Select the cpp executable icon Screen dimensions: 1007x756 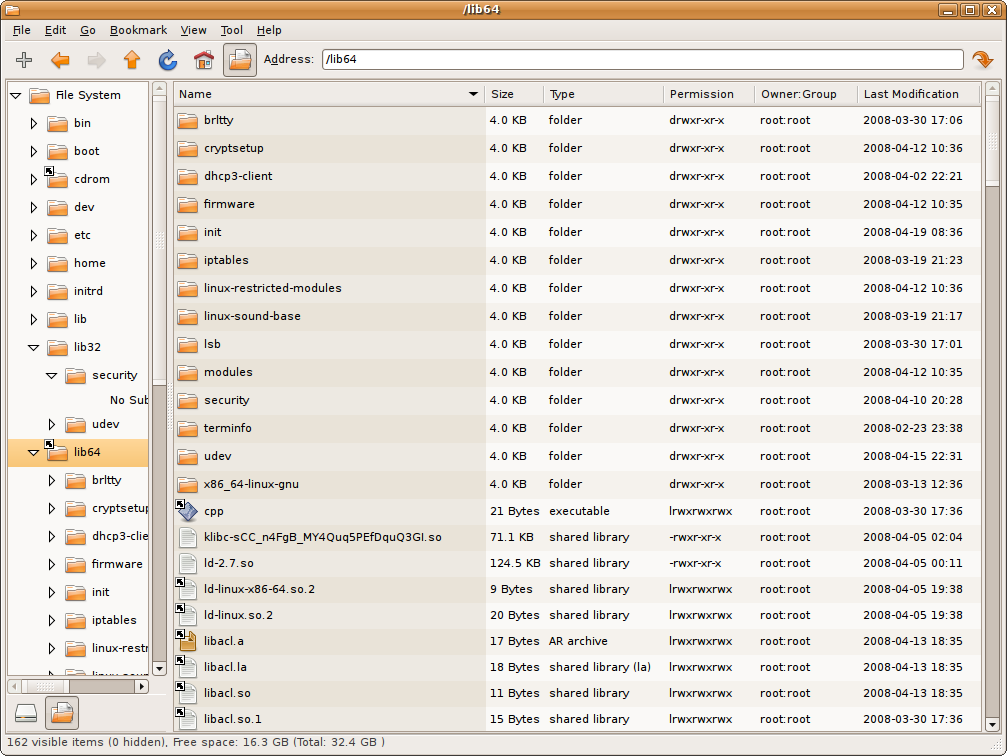pyautogui.click(x=188, y=510)
